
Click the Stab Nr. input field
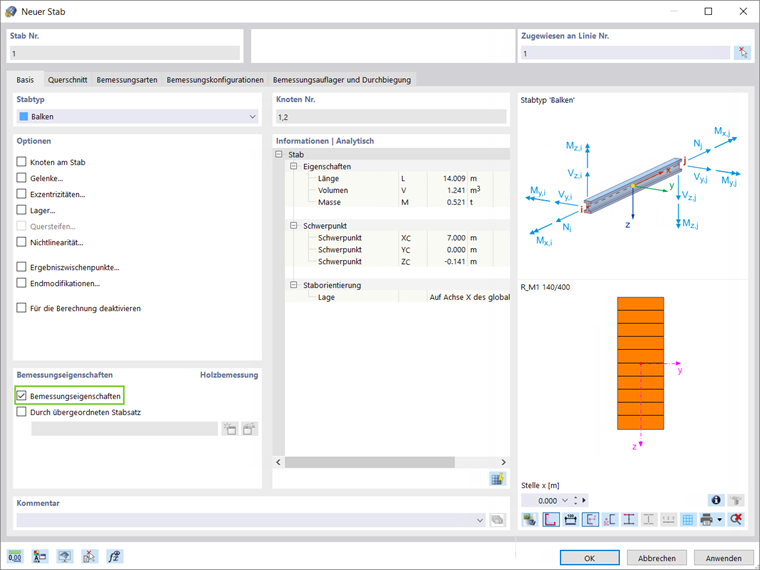[x=125, y=53]
